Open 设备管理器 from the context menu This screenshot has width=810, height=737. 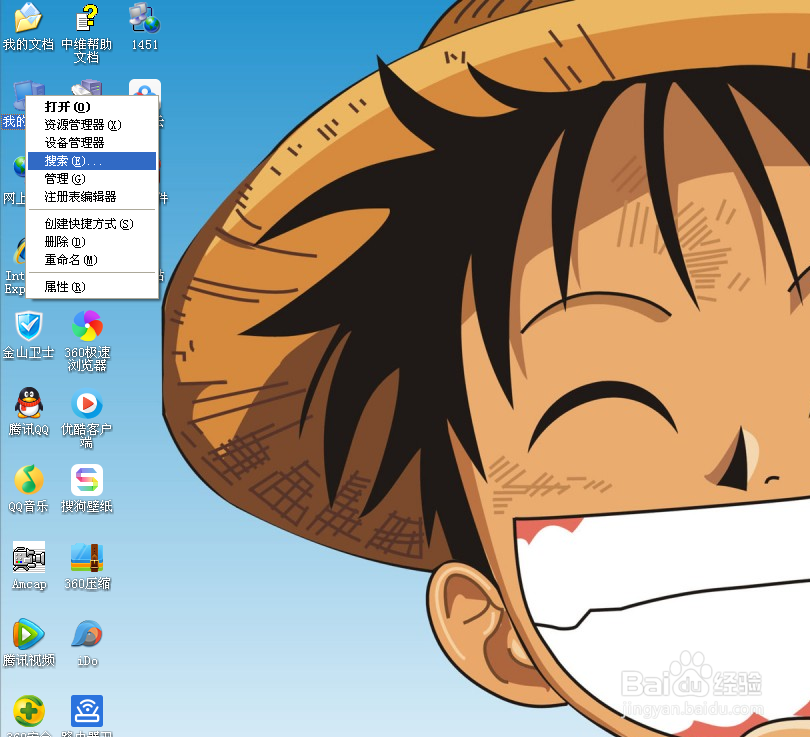[92, 143]
